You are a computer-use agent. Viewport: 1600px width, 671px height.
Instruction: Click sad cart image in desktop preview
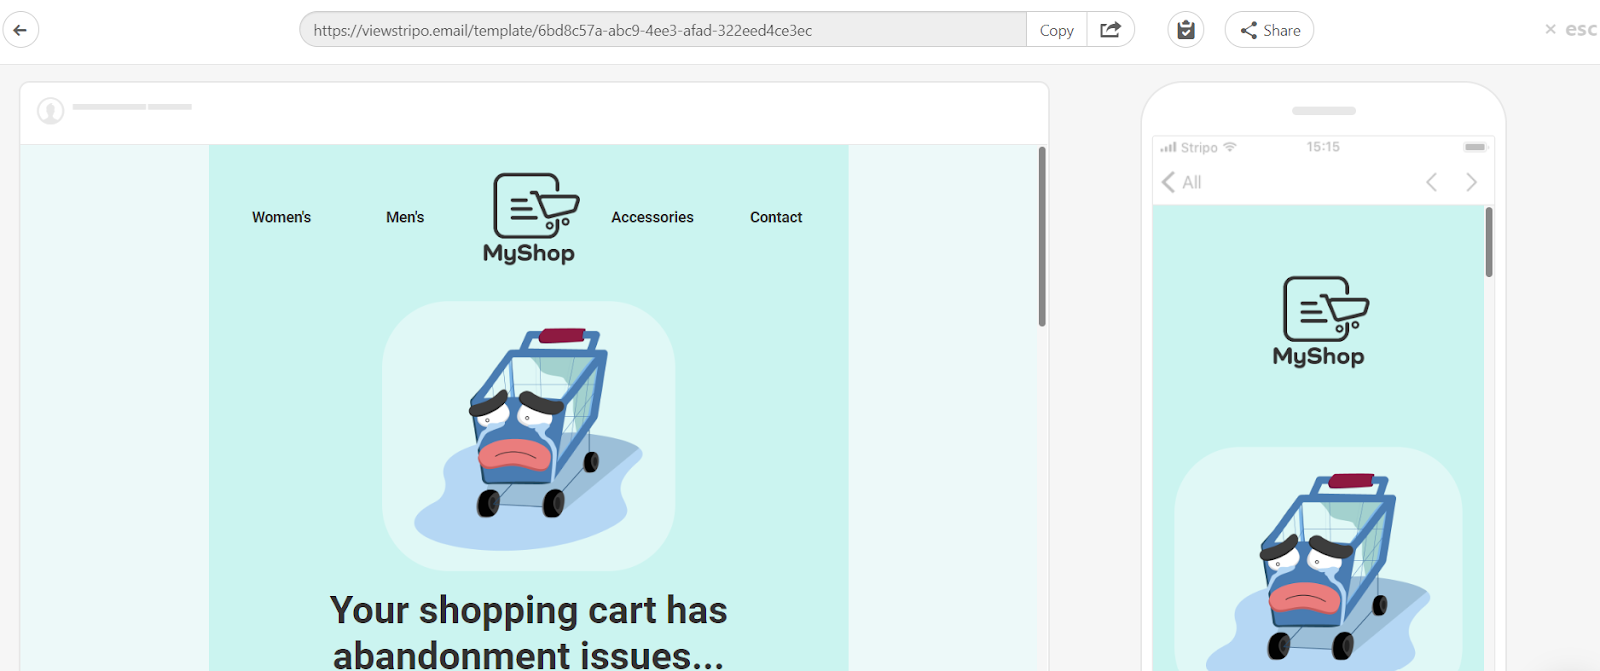point(528,436)
